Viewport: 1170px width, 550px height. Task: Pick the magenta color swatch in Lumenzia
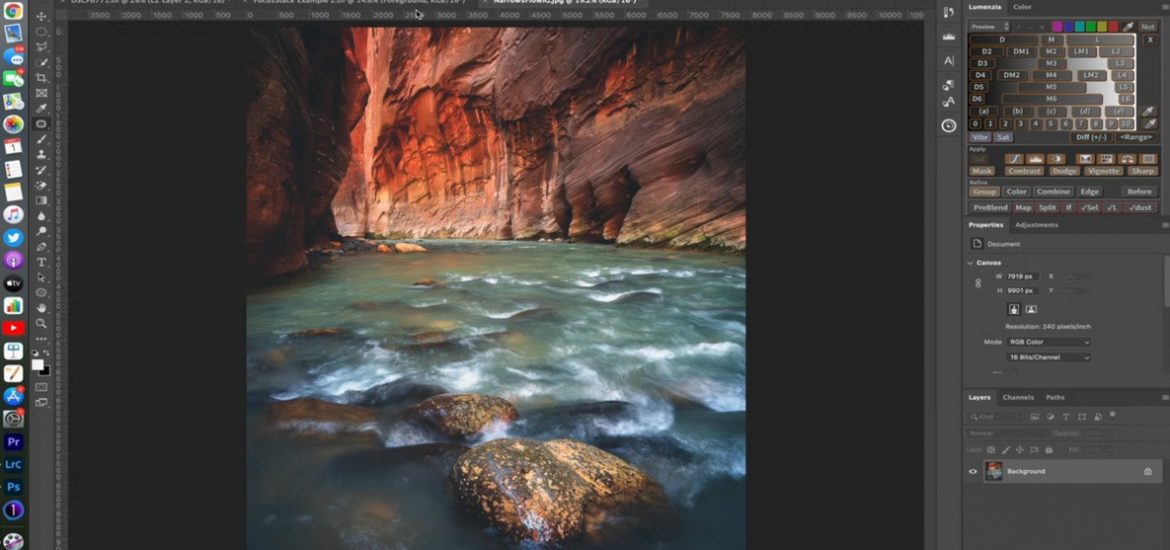point(1055,26)
